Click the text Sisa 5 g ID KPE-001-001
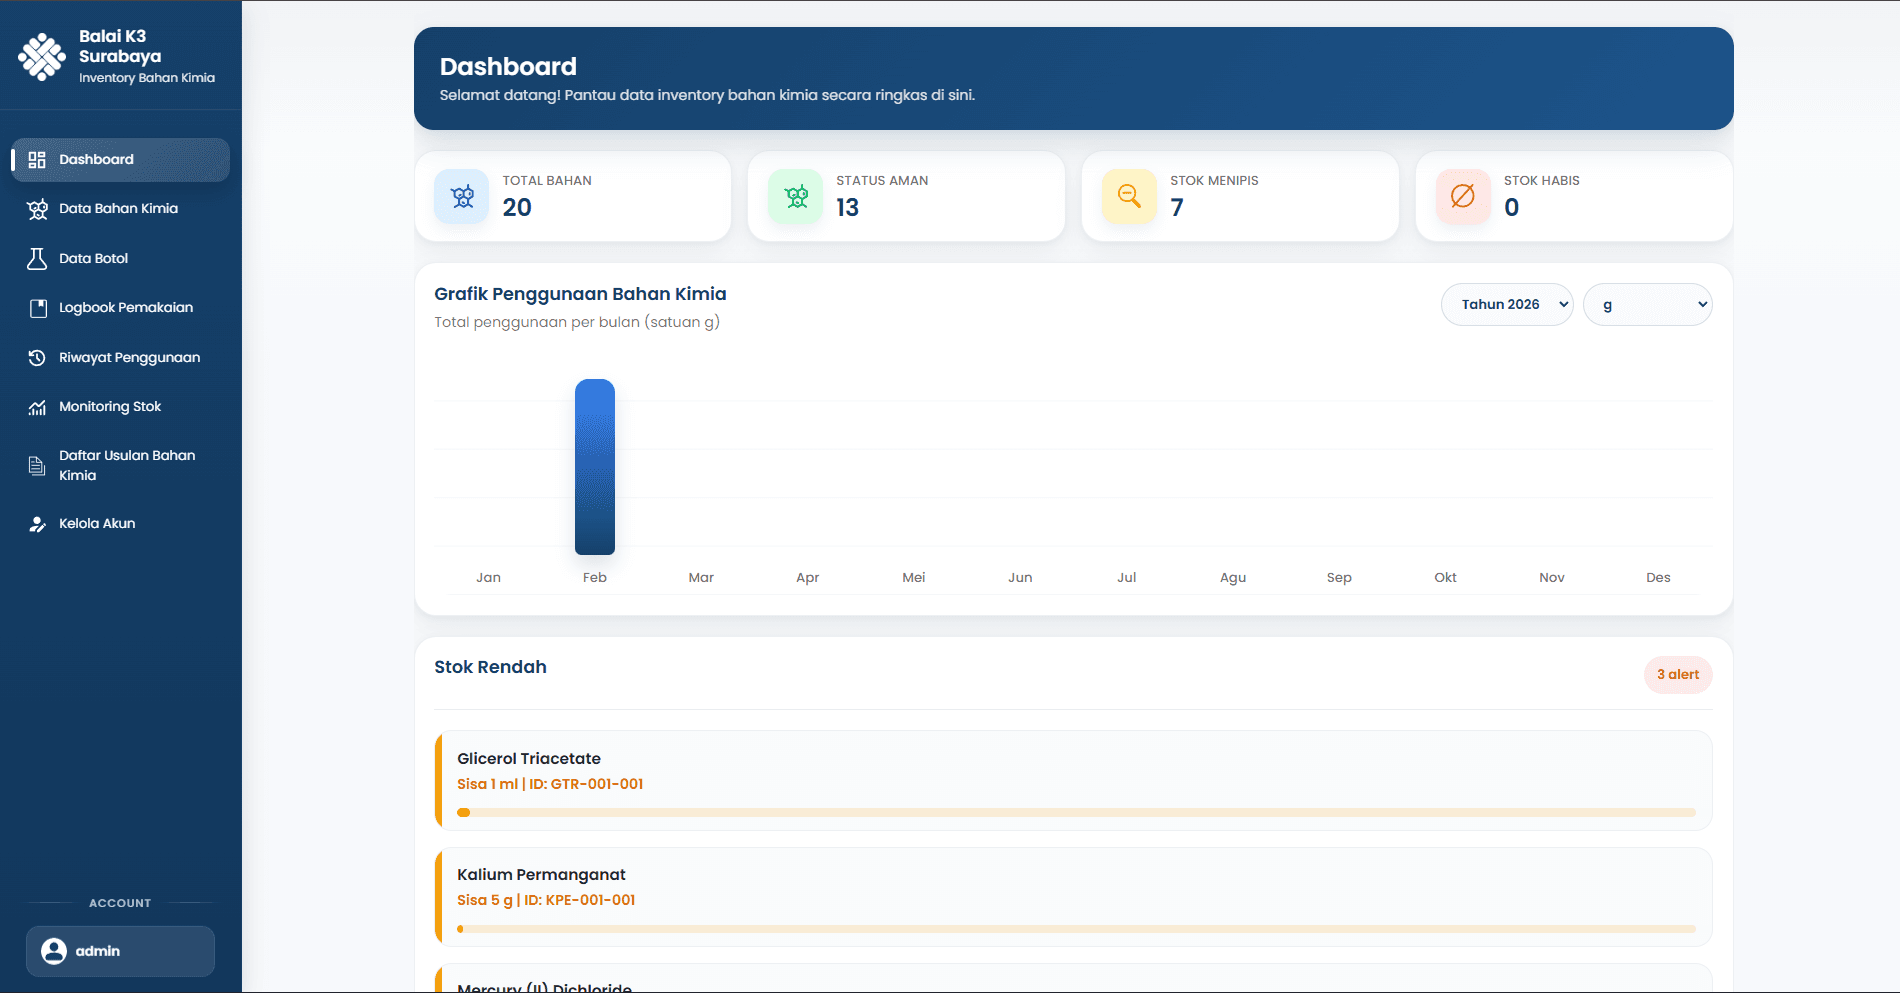Screen dimensions: 1900x993 pos(546,900)
